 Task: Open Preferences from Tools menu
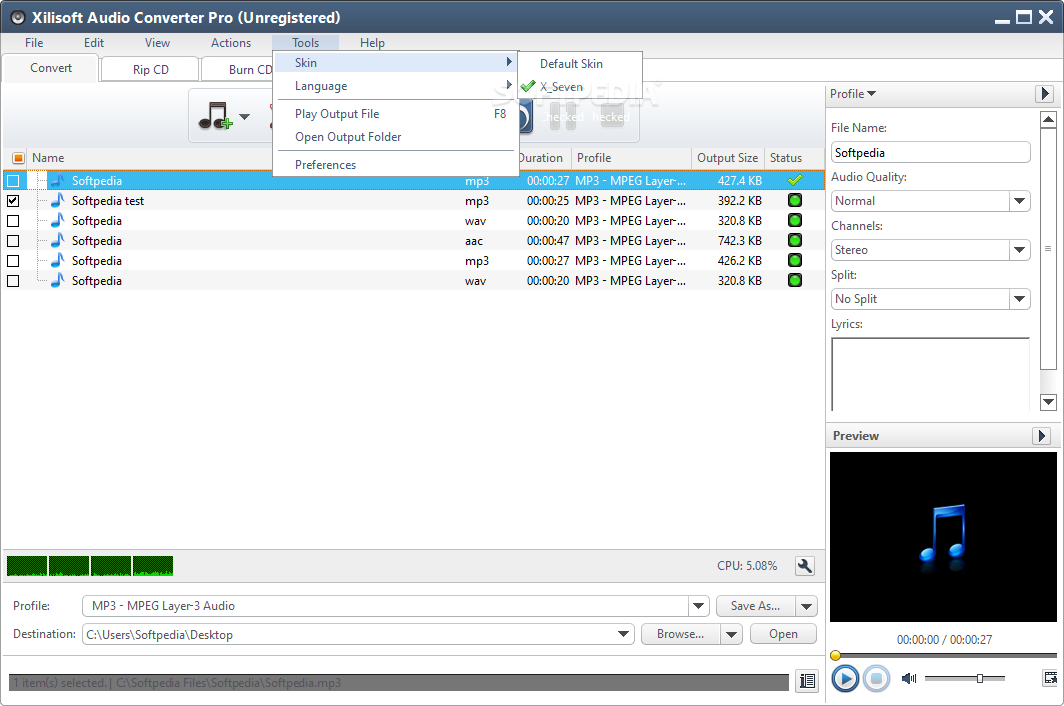[395, 165]
